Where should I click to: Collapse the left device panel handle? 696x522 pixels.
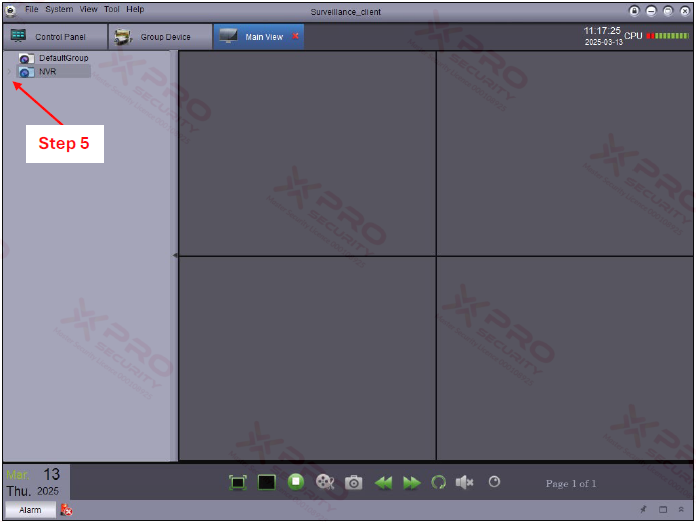(175, 255)
